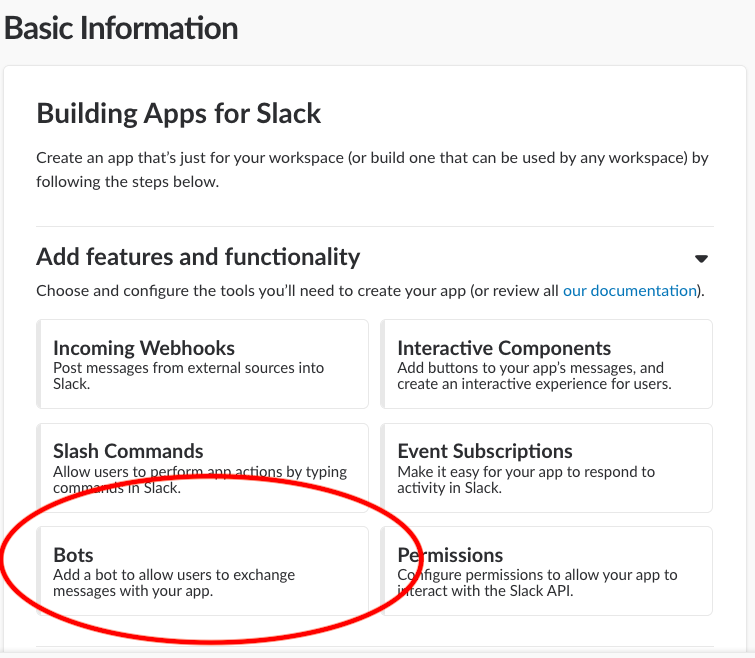Screen dimensions: 755x658
Task: Click the Add features and functionality heading
Action: [198, 257]
